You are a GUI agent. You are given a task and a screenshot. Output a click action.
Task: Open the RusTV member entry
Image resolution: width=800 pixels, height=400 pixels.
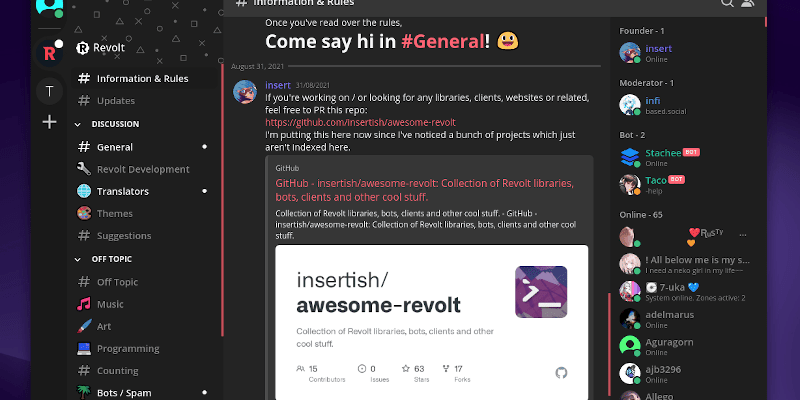689,236
